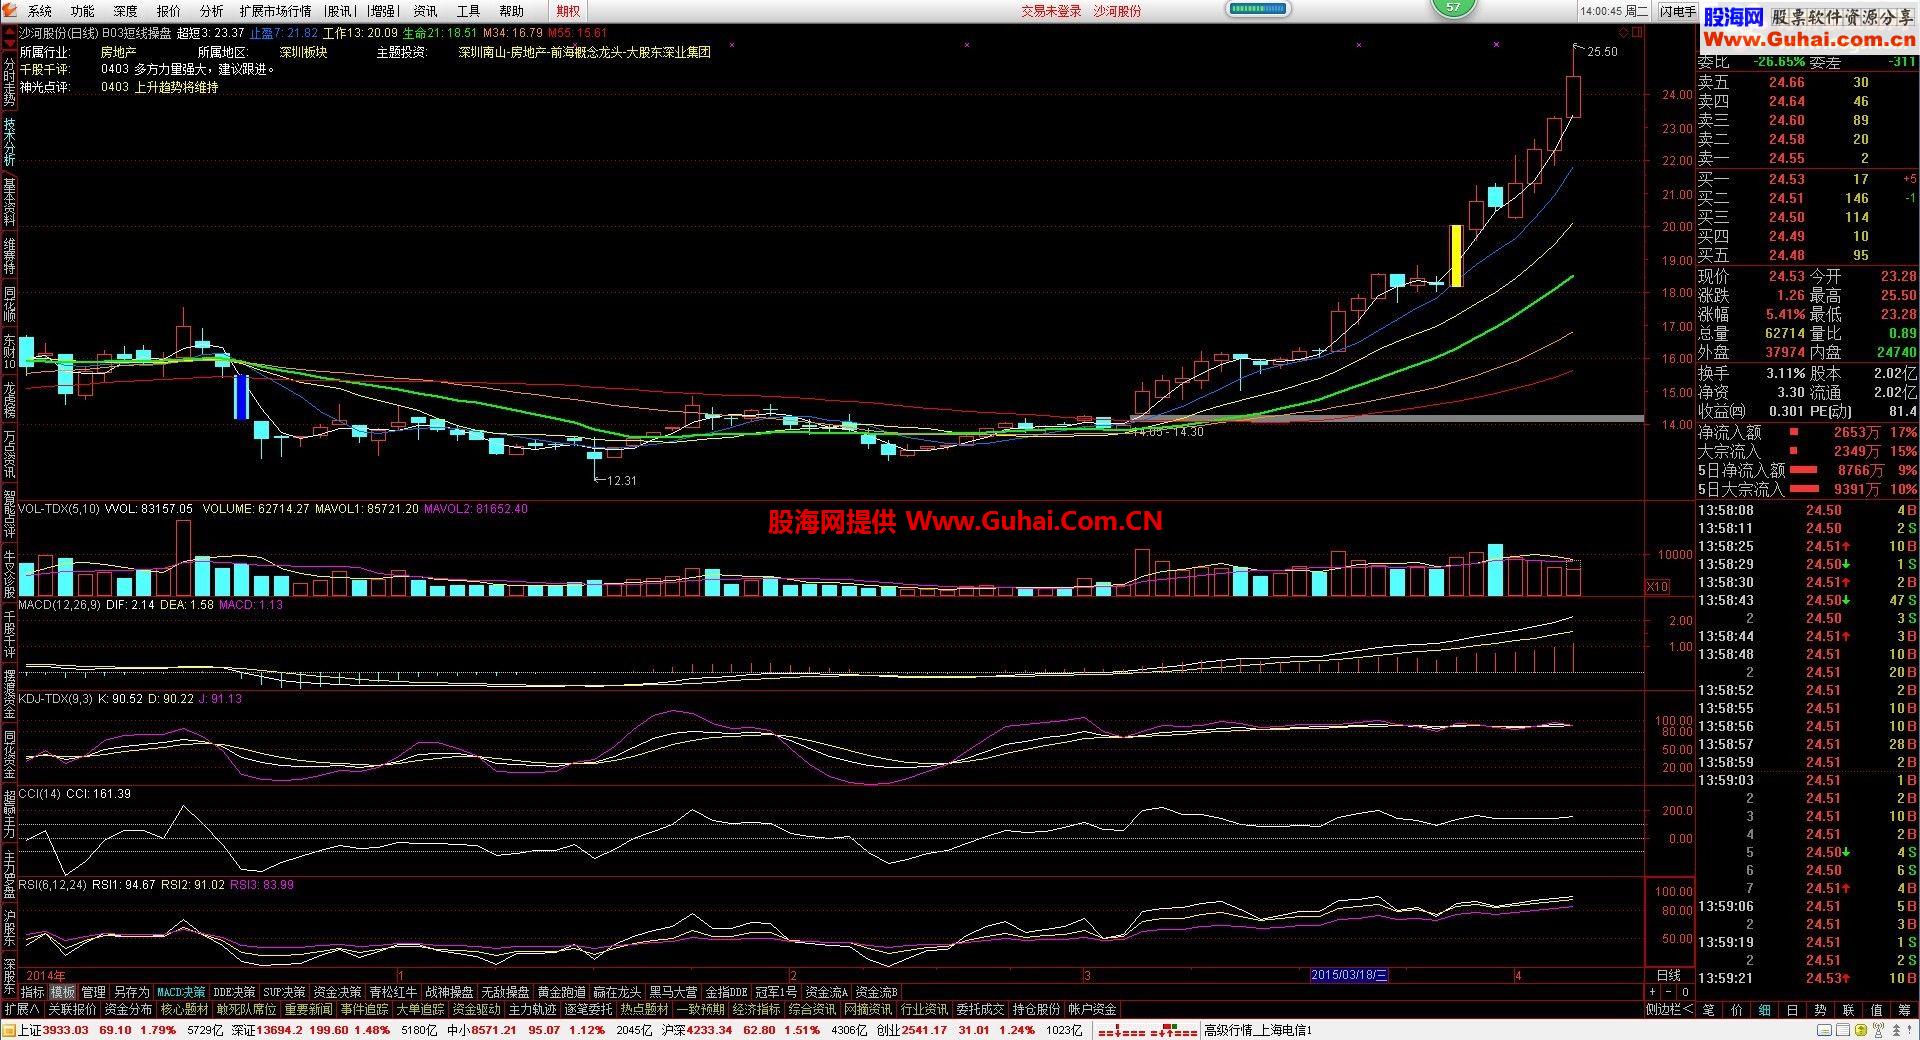Select 技术分析 in left sidebar
The width and height of the screenshot is (1920, 1040).
click(9, 142)
